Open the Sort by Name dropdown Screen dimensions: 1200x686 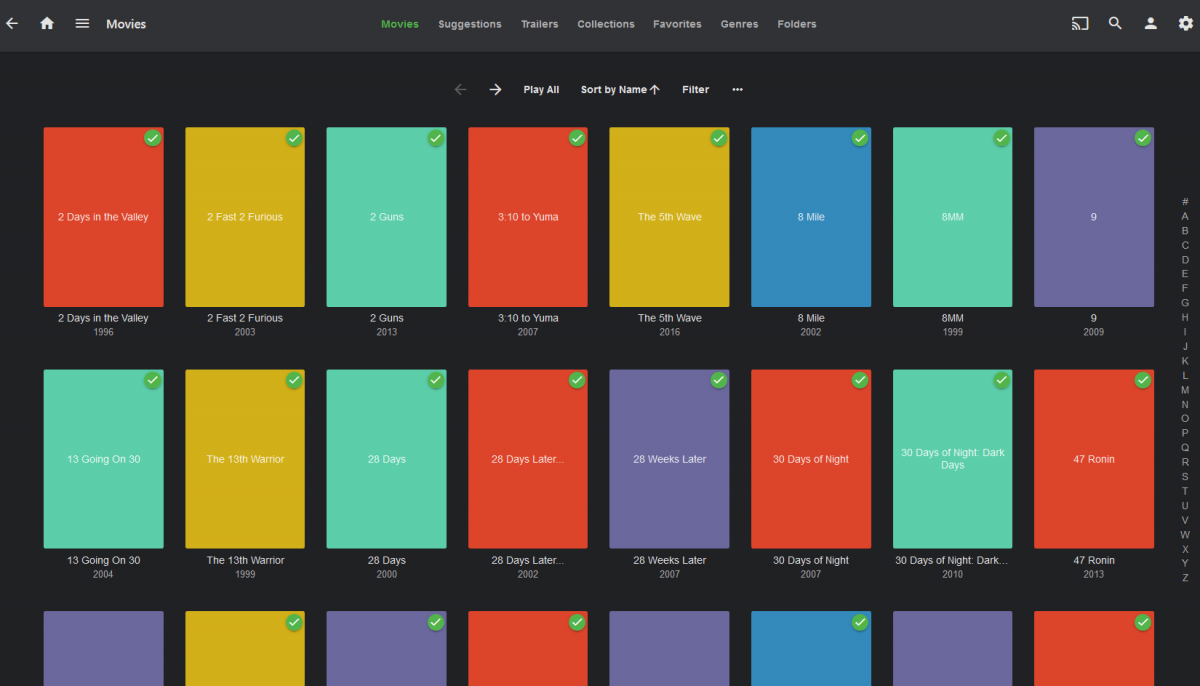pyautogui.click(x=620, y=89)
